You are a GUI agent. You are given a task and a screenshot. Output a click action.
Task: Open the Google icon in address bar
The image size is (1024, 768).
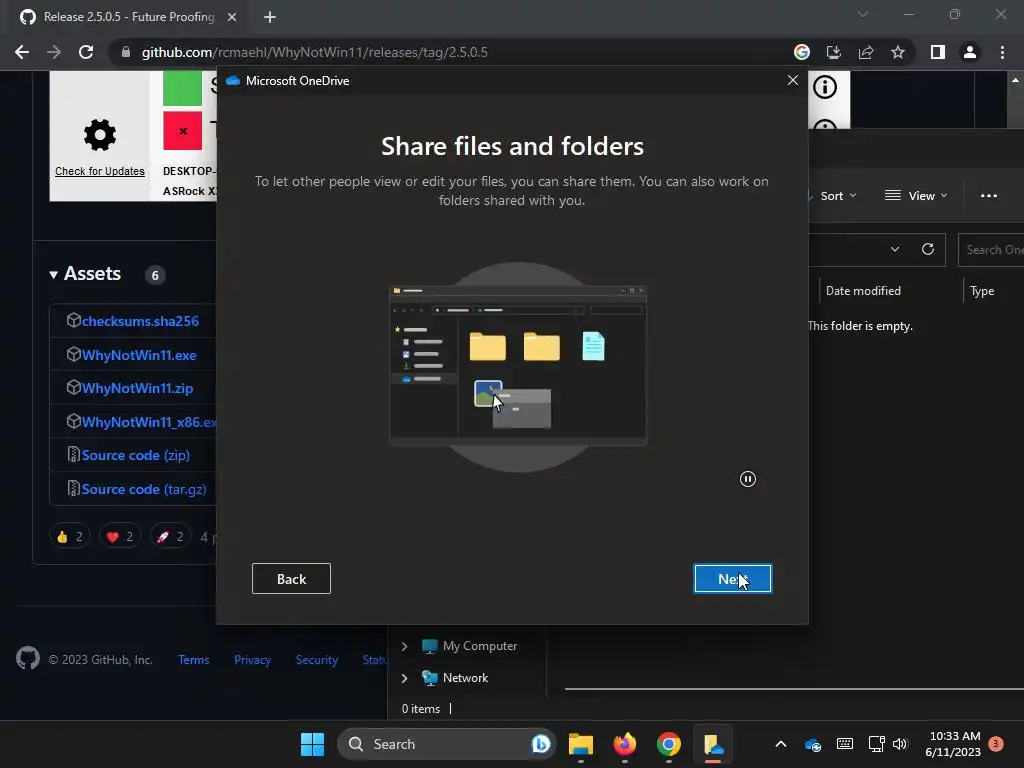click(802, 52)
